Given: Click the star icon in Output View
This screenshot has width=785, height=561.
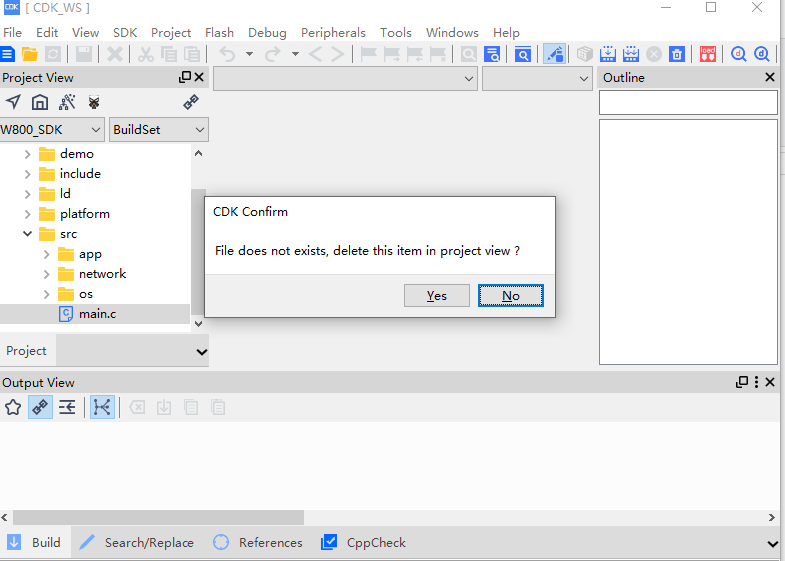Looking at the screenshot, I should click(13, 407).
